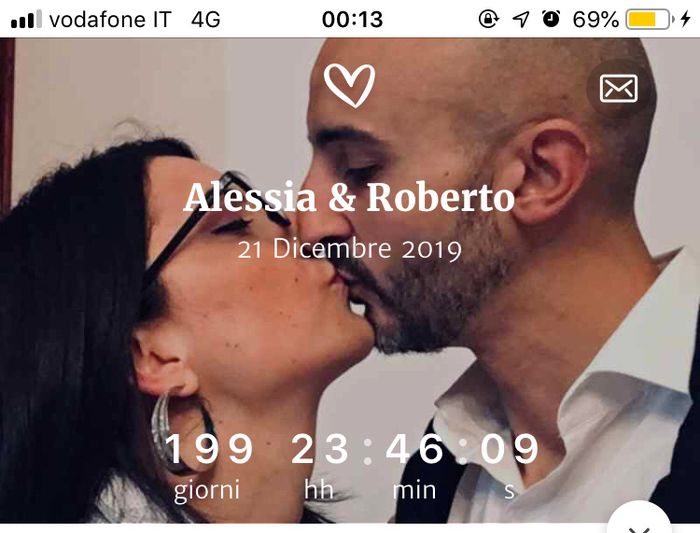The width and height of the screenshot is (700, 533).
Task: Tap the charging bolt icon
Action: pos(685,19)
